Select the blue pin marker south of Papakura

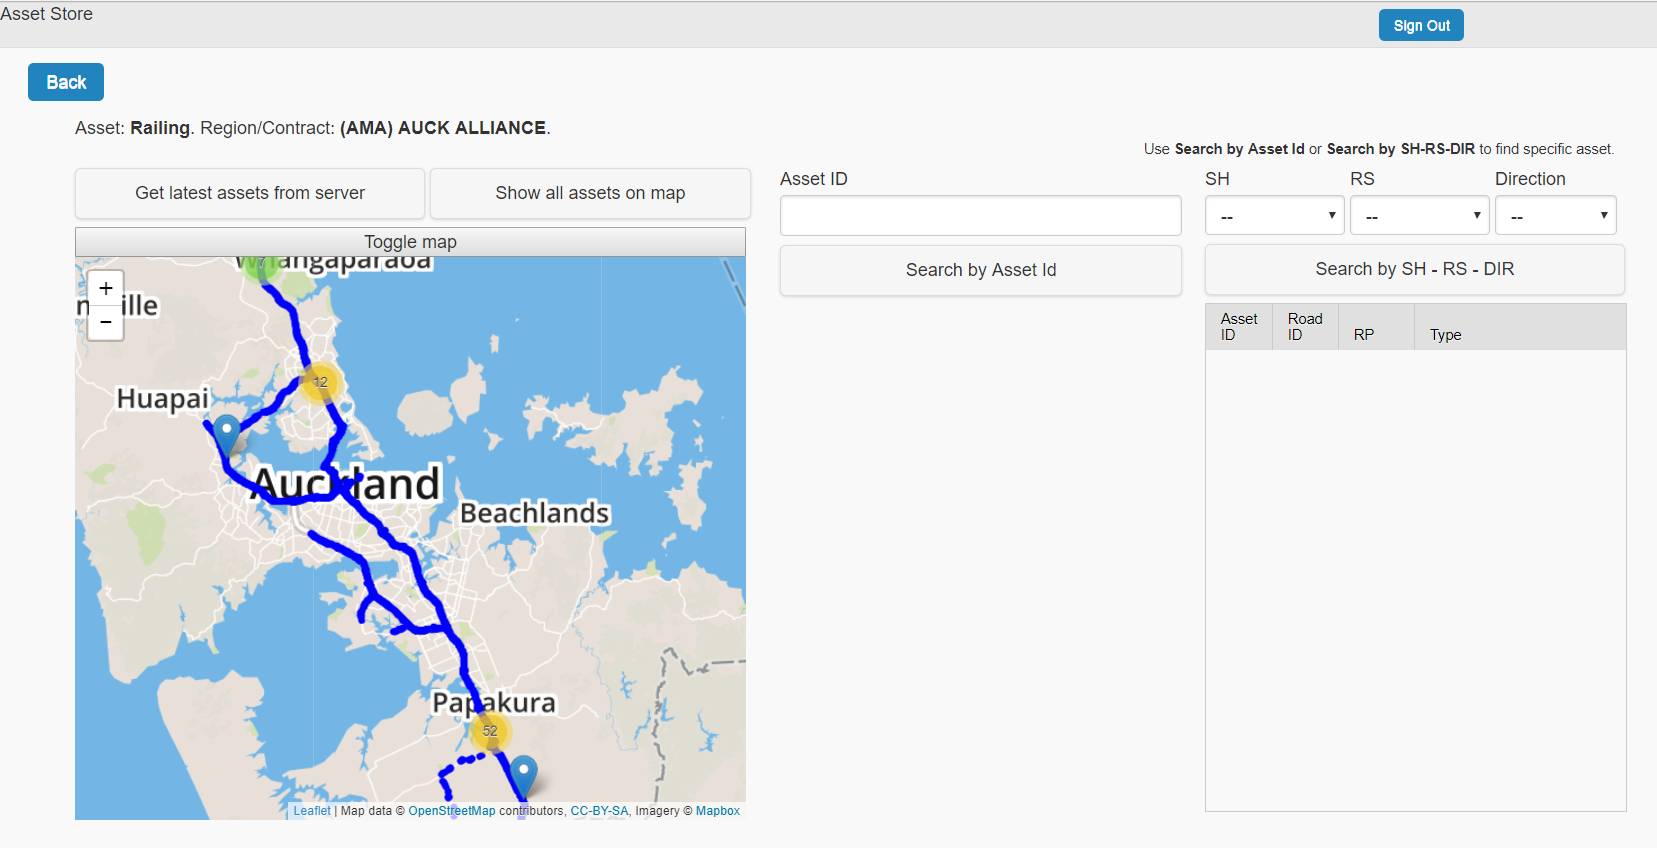point(523,774)
